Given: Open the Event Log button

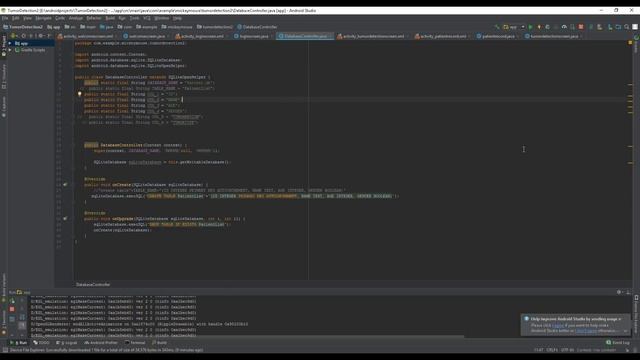Looking at the screenshot, I should tap(618, 343).
